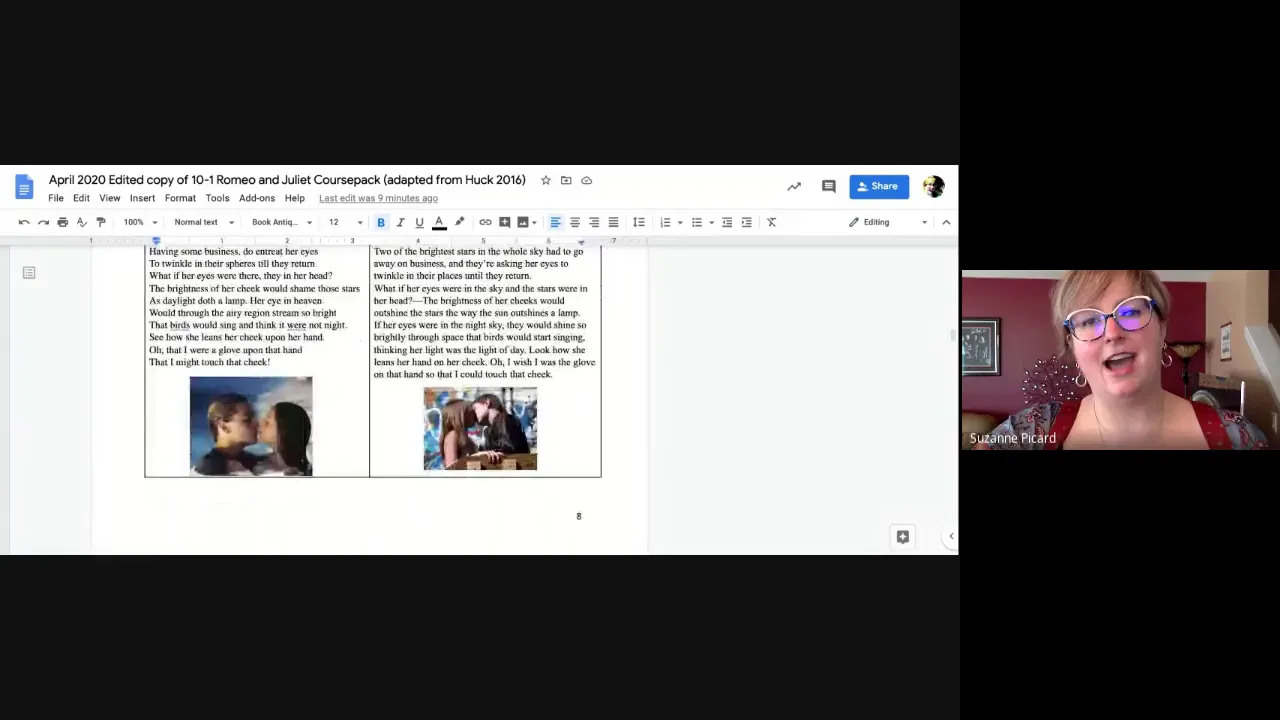Toggle bold formatting

point(381,222)
